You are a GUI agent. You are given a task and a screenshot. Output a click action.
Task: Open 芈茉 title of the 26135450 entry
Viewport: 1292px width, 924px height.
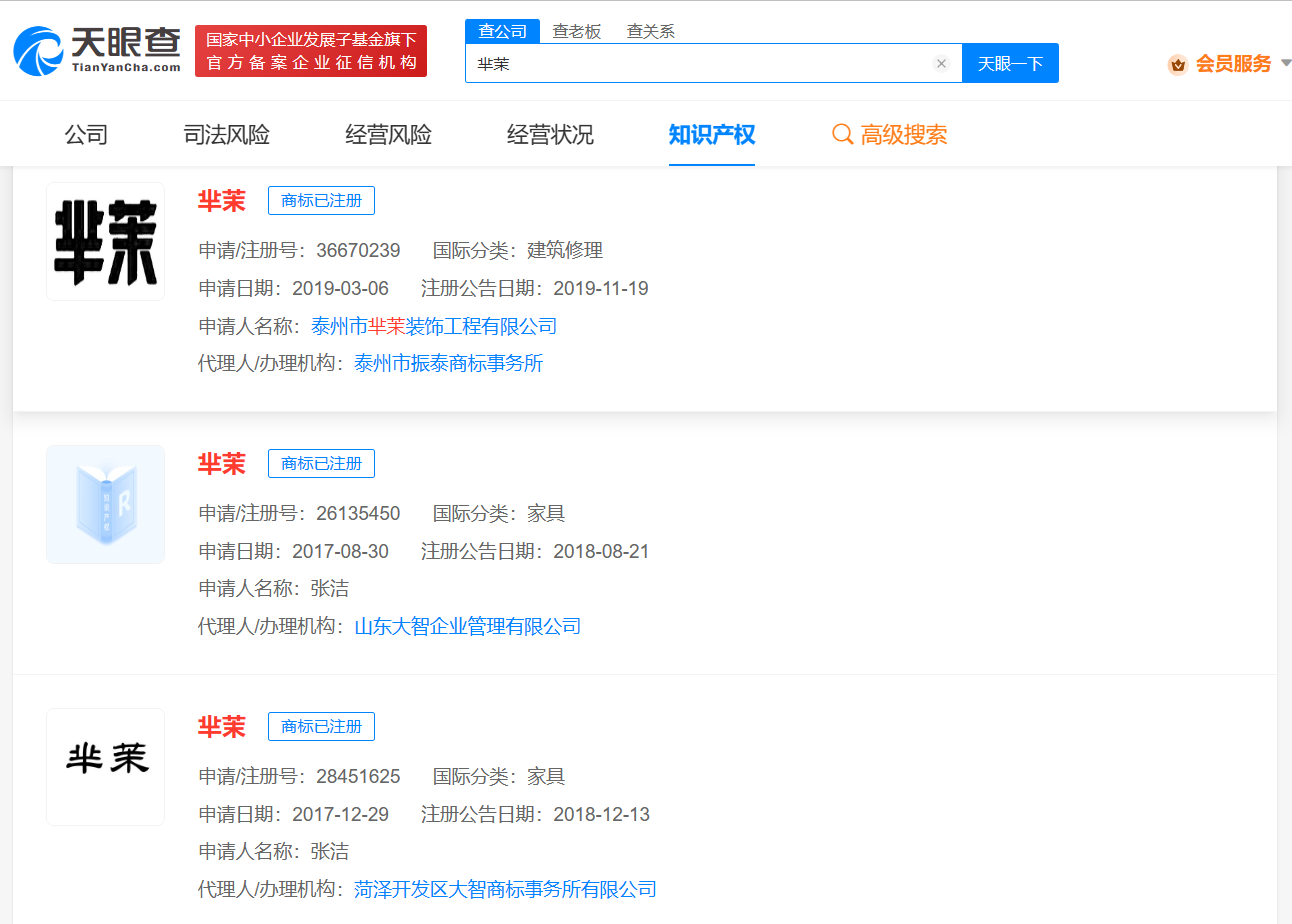point(222,464)
